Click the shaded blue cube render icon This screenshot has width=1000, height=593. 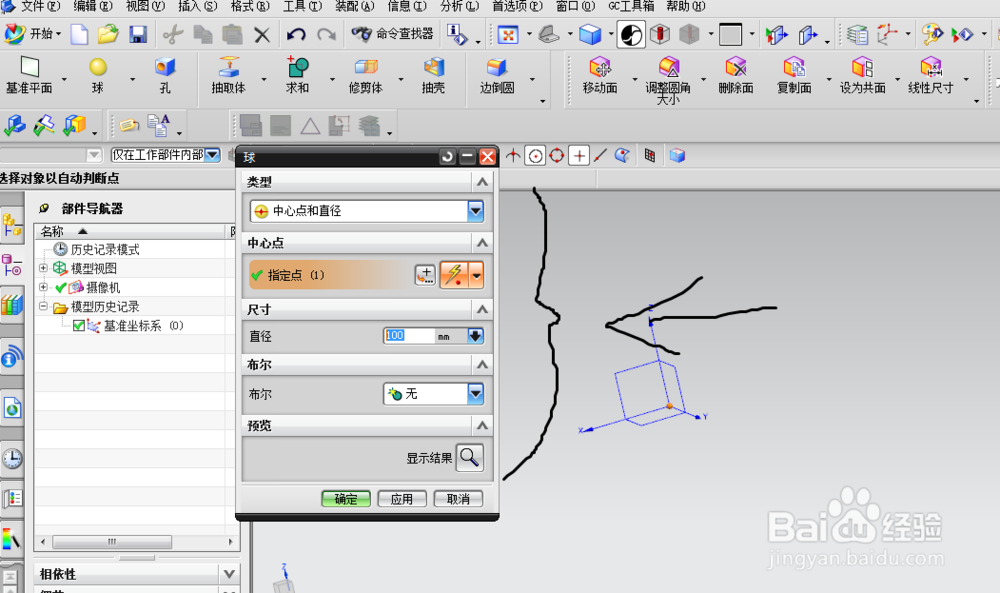tap(590, 34)
